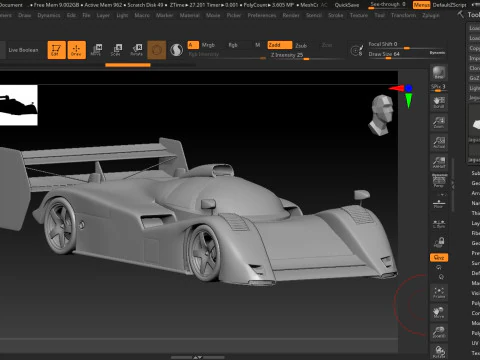The height and width of the screenshot is (360, 480).
Task: Click the Copy Tool button
Action: (x=474, y=48)
